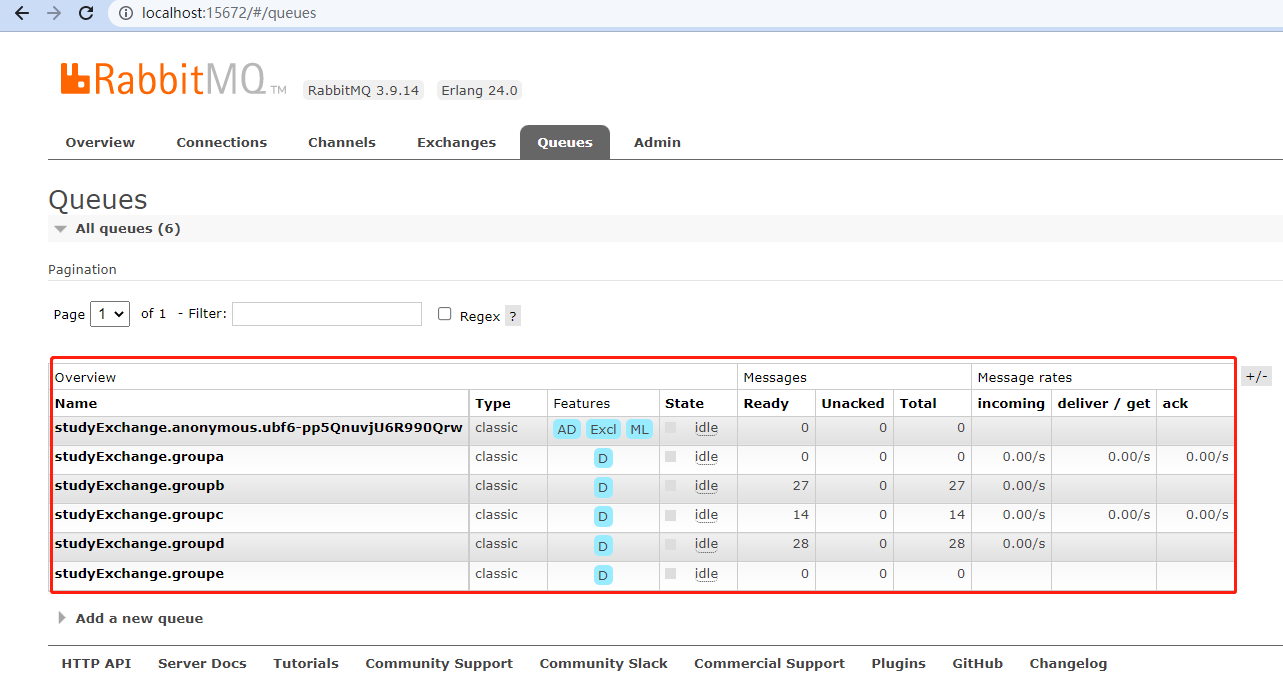1283x685 pixels.
Task: Open the studyExchange.groupc queue
Action: click(x=139, y=515)
